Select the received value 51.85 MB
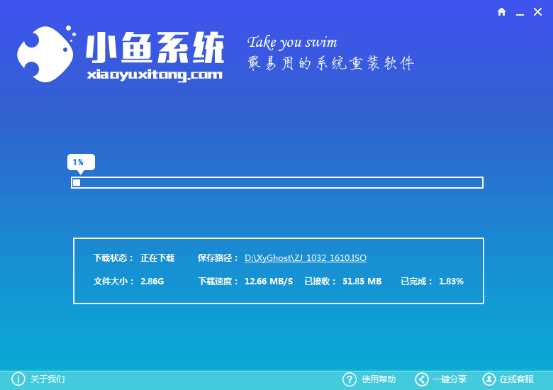This screenshot has width=553, height=390. pyautogui.click(x=362, y=281)
